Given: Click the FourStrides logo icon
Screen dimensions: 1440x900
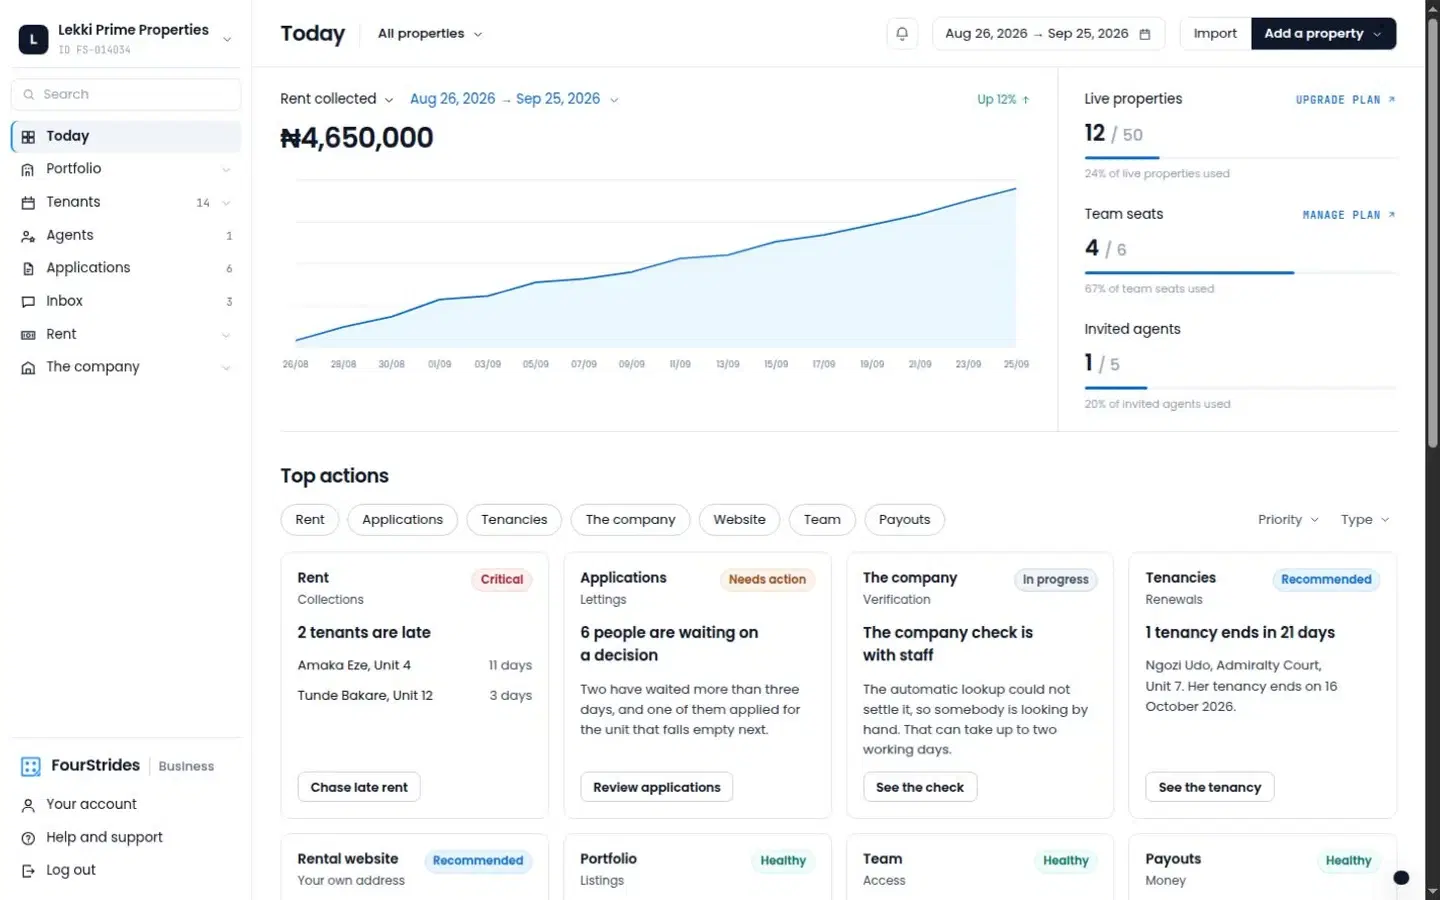Looking at the screenshot, I should point(31,767).
